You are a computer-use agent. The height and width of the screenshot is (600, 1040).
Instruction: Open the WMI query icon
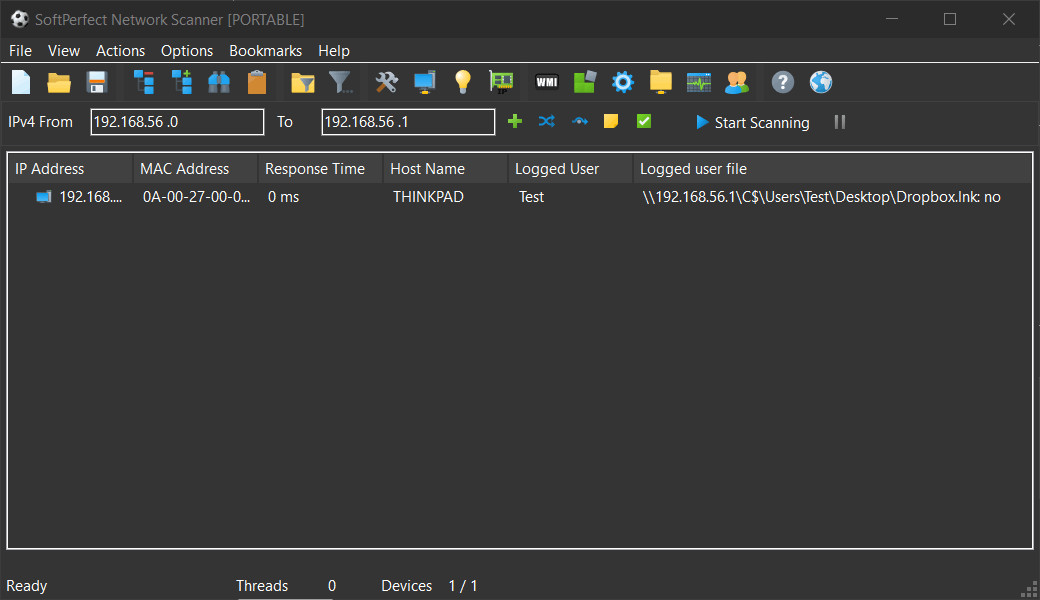click(x=547, y=82)
